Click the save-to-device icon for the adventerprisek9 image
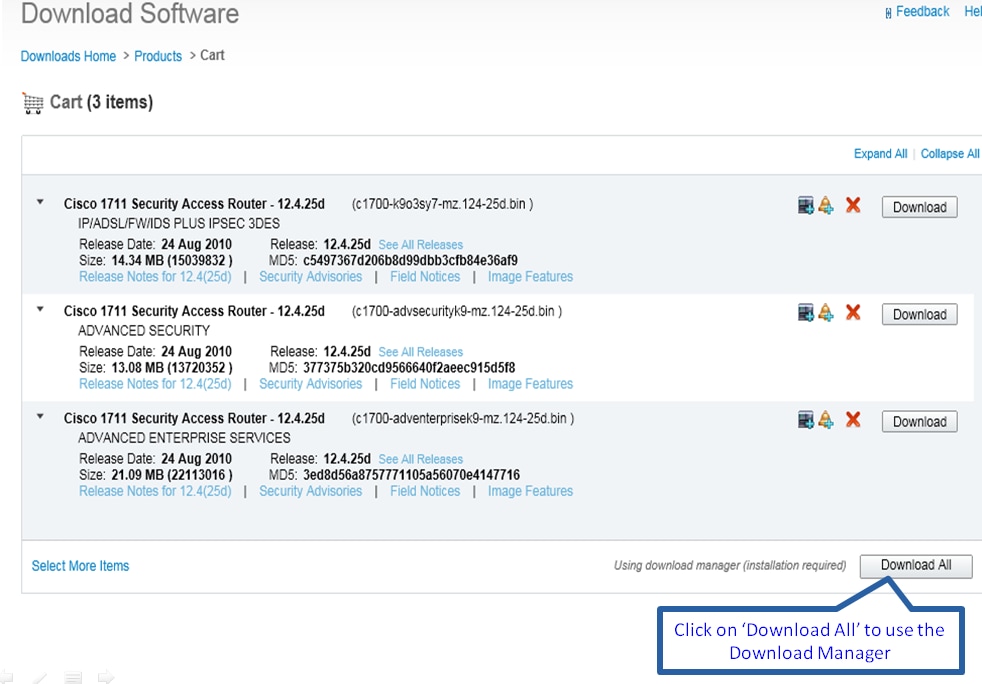This screenshot has height=684, width=982. point(805,419)
